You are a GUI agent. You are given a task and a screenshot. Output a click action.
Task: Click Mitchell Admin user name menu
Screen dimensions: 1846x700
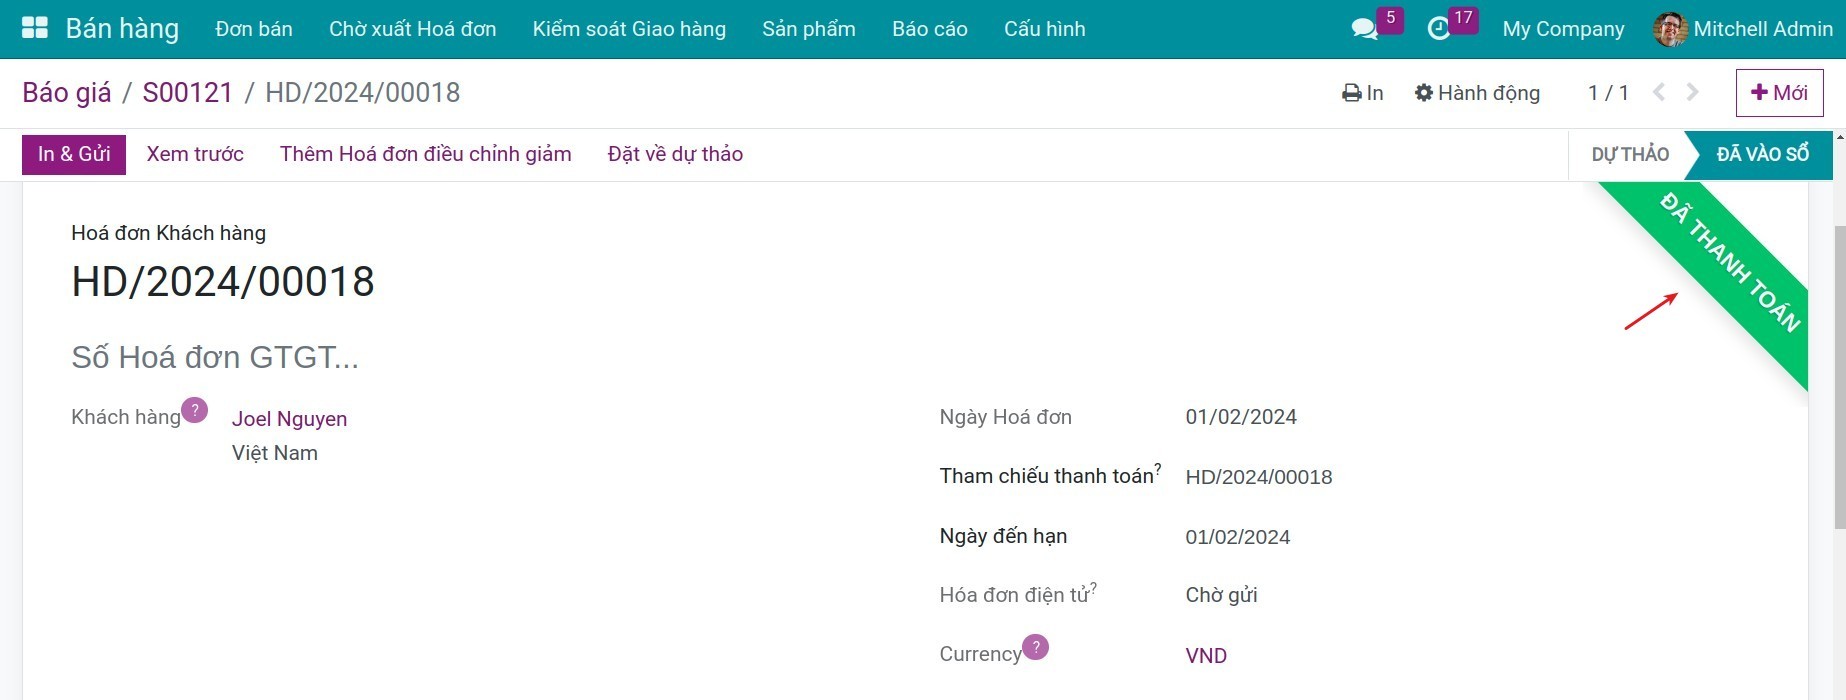(x=1763, y=29)
